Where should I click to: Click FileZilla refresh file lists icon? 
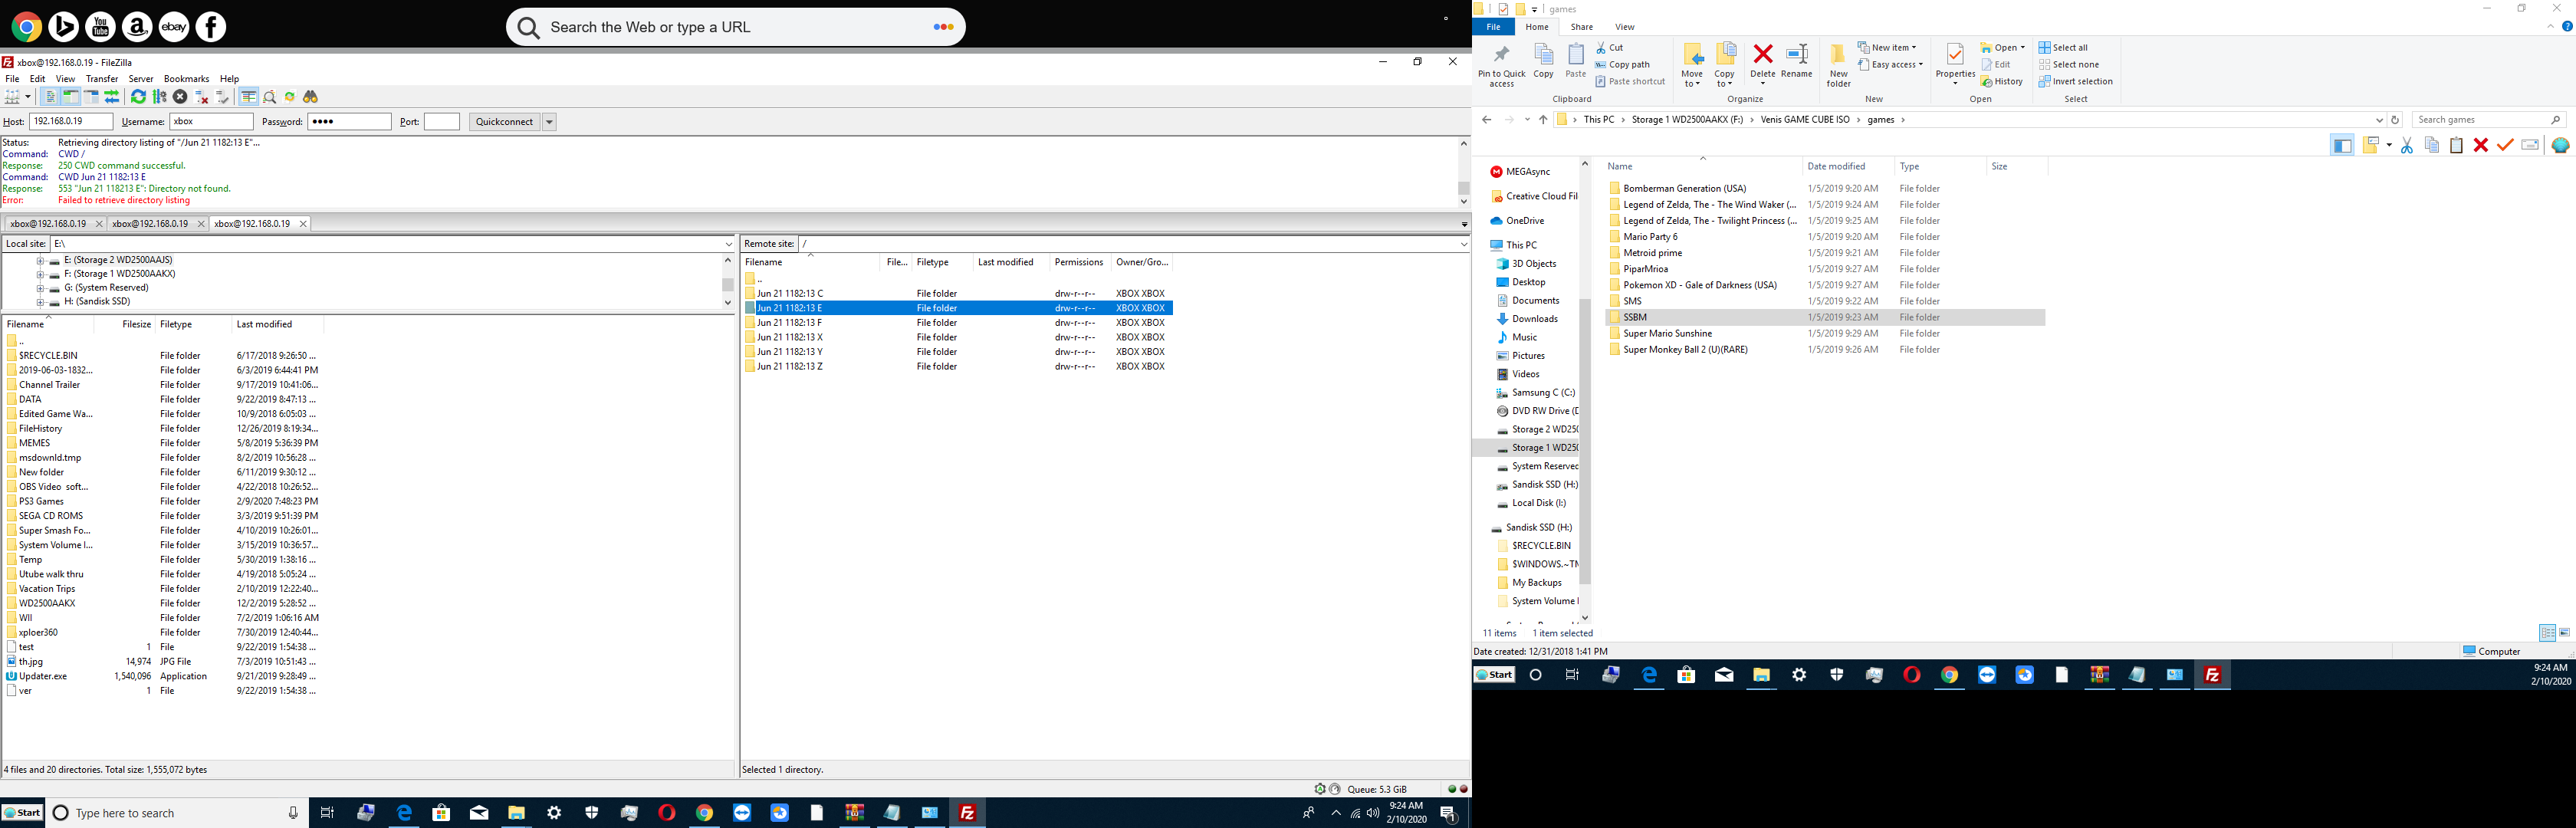pos(138,97)
